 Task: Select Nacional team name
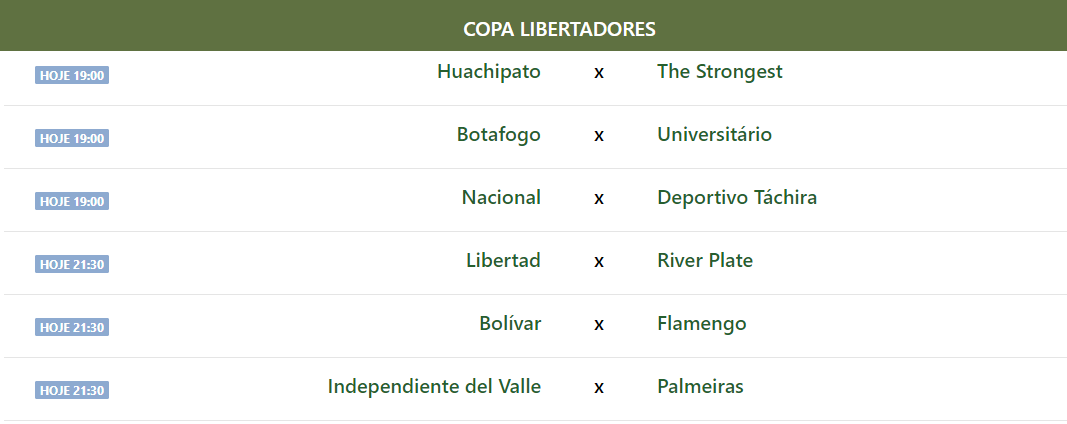pyautogui.click(x=501, y=198)
